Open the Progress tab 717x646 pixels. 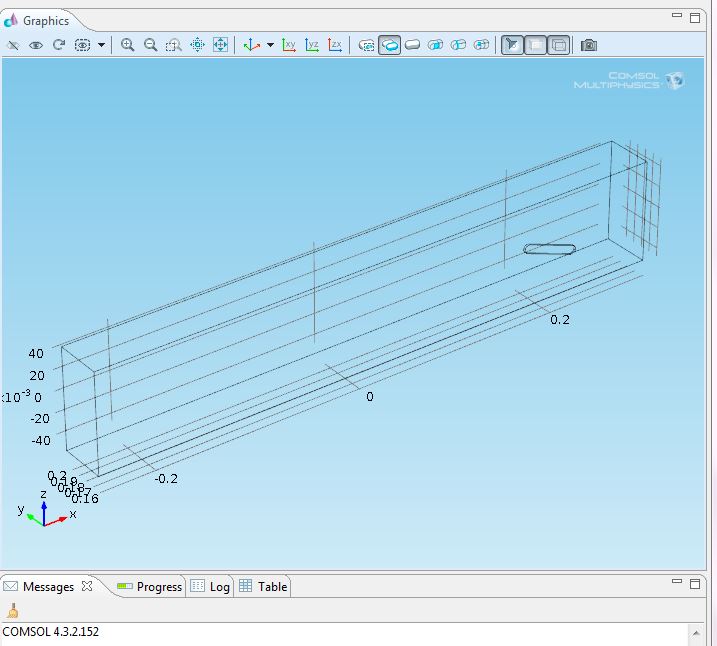pyautogui.click(x=150, y=587)
